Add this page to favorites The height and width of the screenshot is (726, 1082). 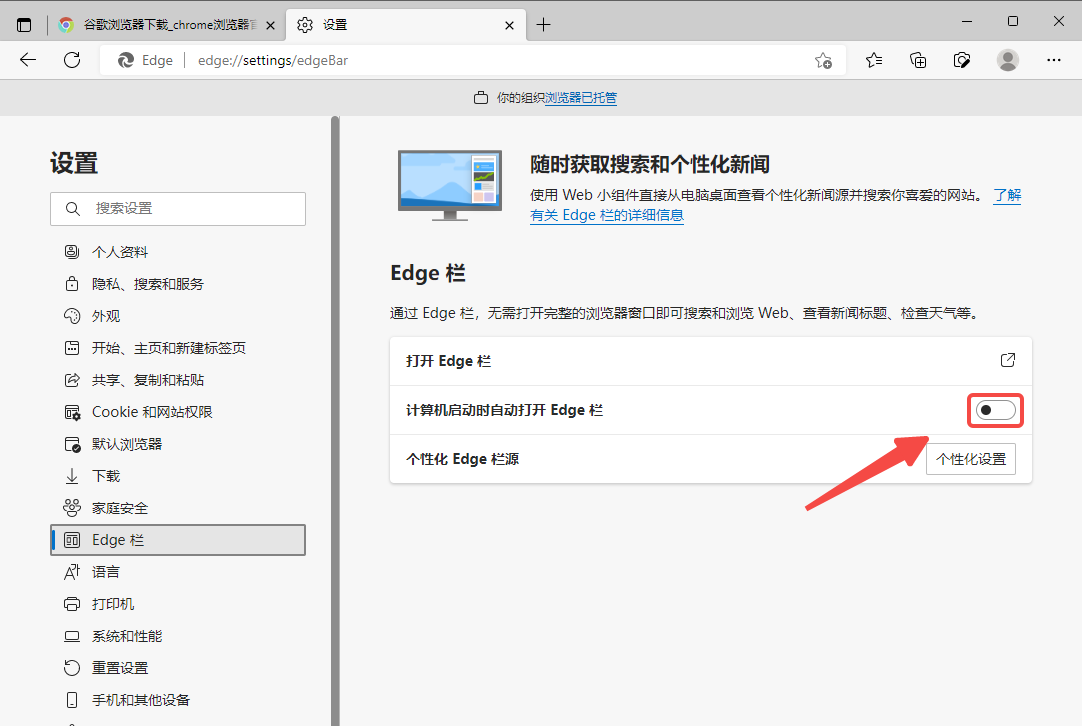coord(823,60)
